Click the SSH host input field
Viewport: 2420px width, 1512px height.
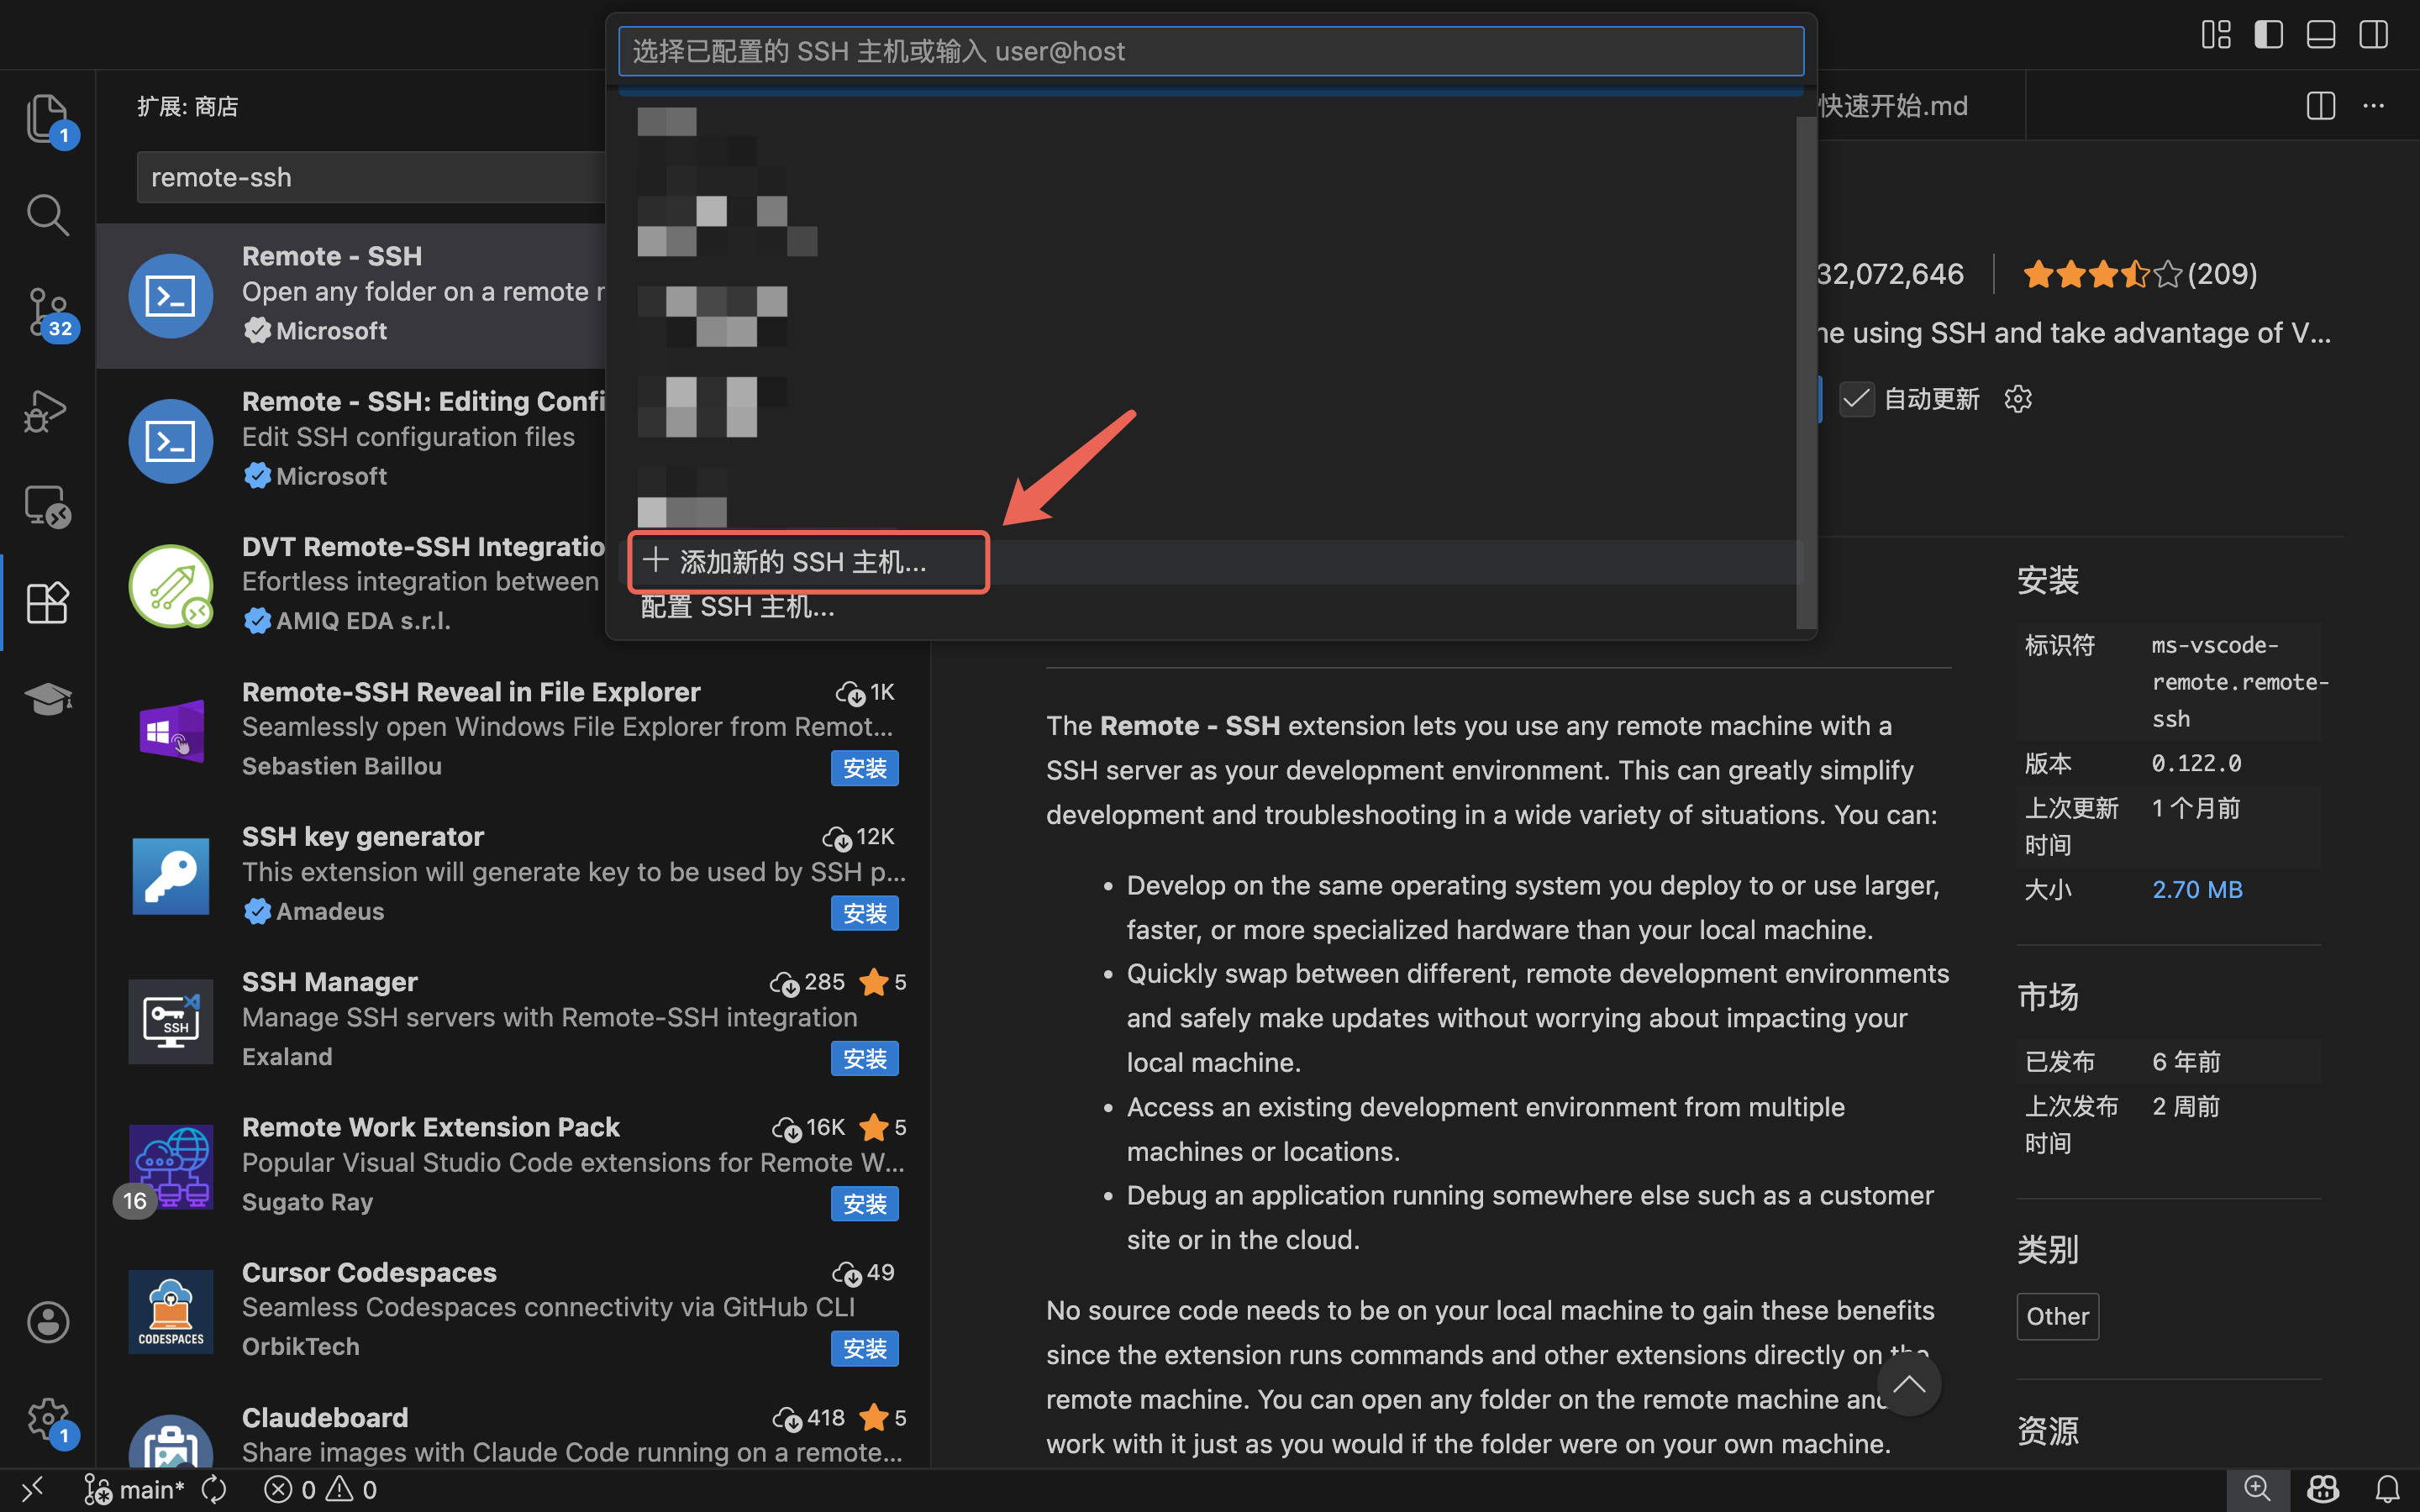point(1210,51)
